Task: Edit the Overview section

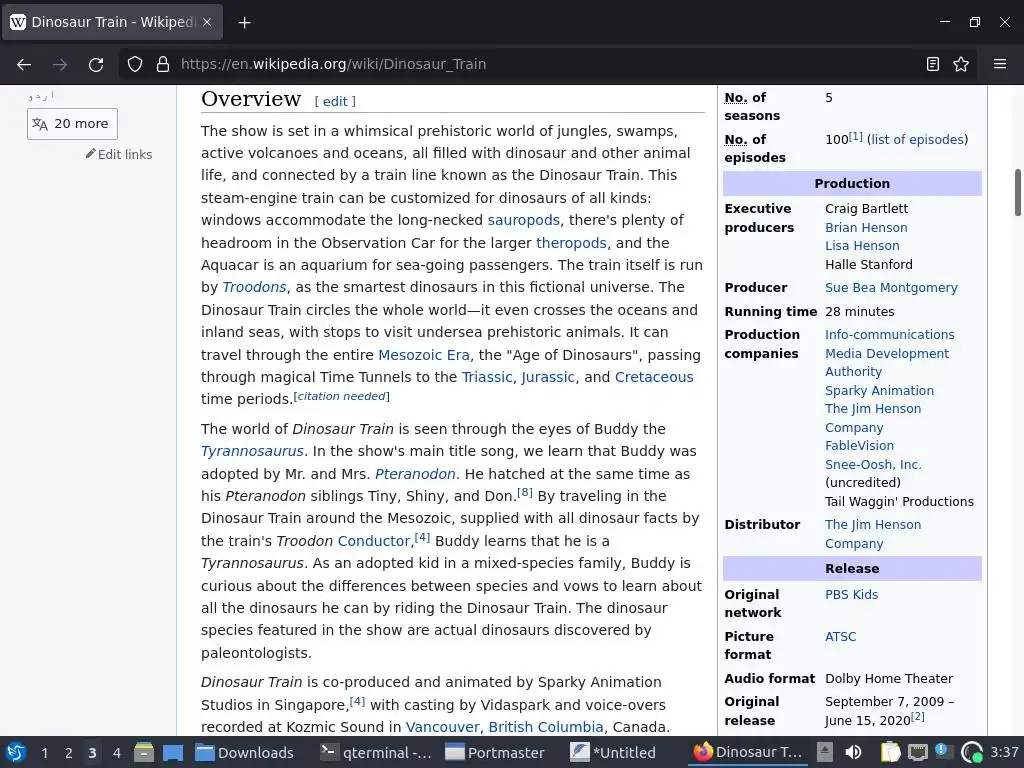Action: 335,101
